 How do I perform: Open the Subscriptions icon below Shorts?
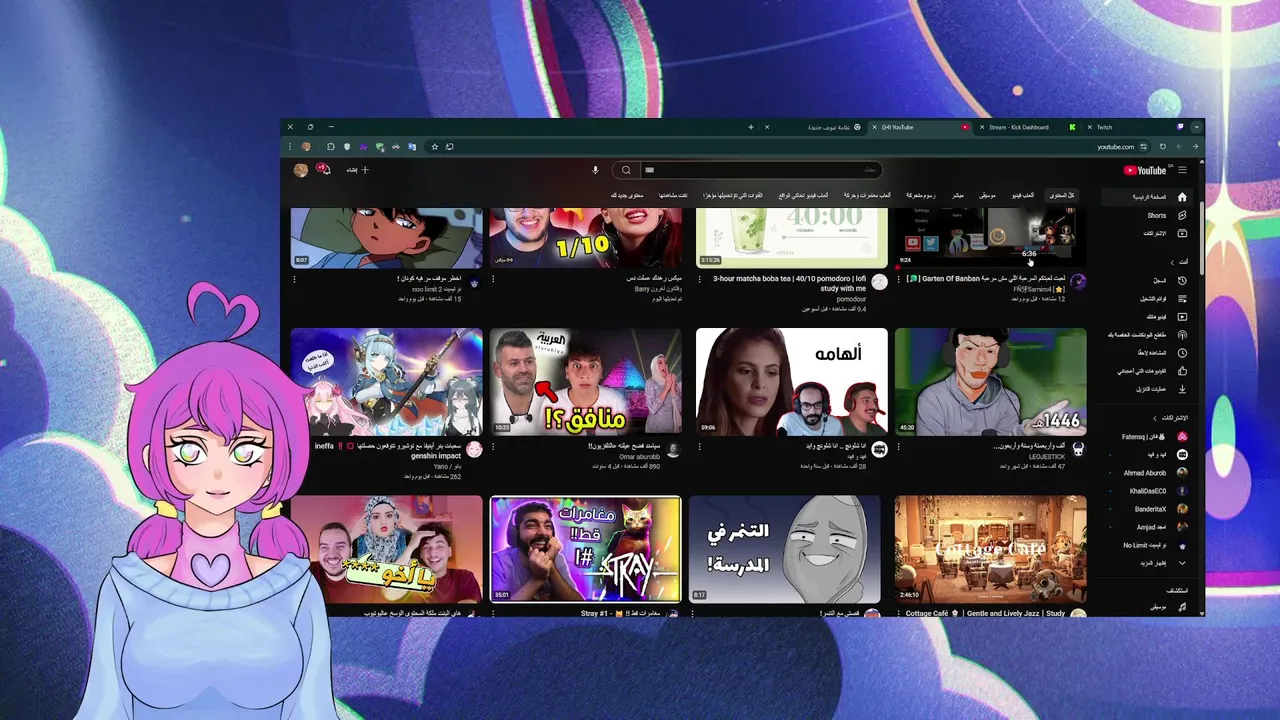(1181, 233)
